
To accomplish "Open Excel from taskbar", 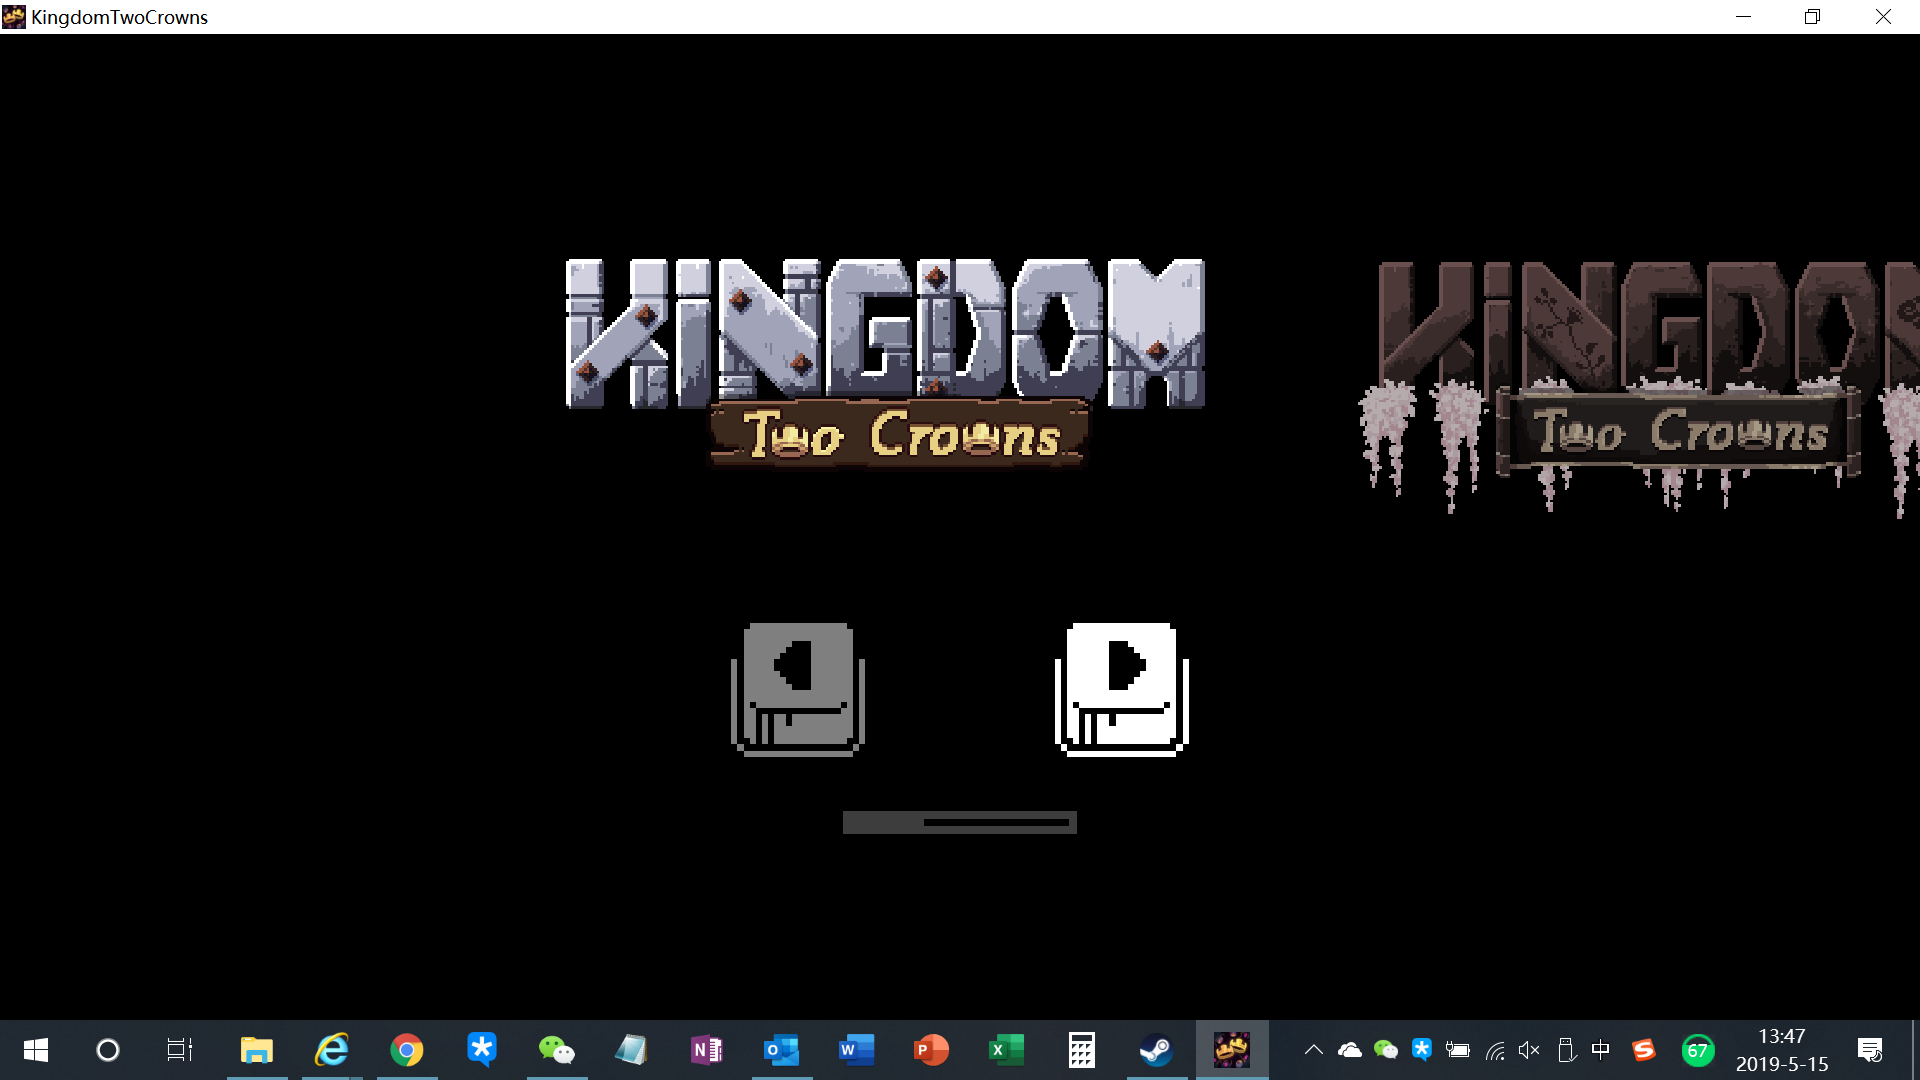I will point(1007,1050).
